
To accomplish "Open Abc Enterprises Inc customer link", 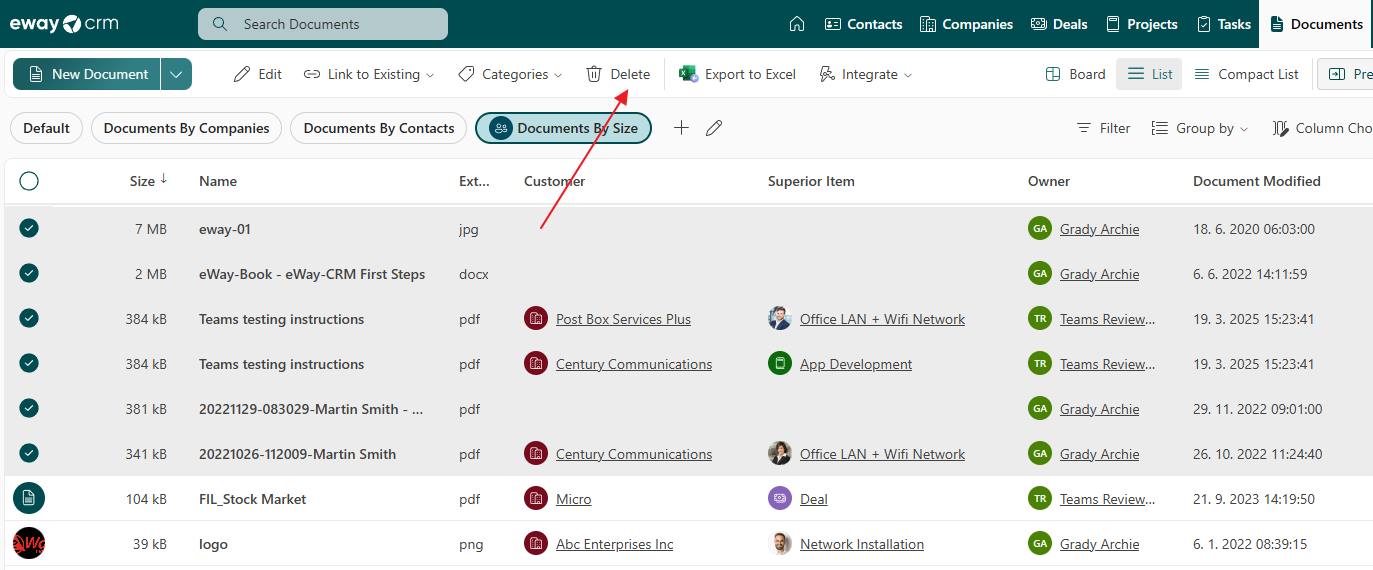I will 614,544.
